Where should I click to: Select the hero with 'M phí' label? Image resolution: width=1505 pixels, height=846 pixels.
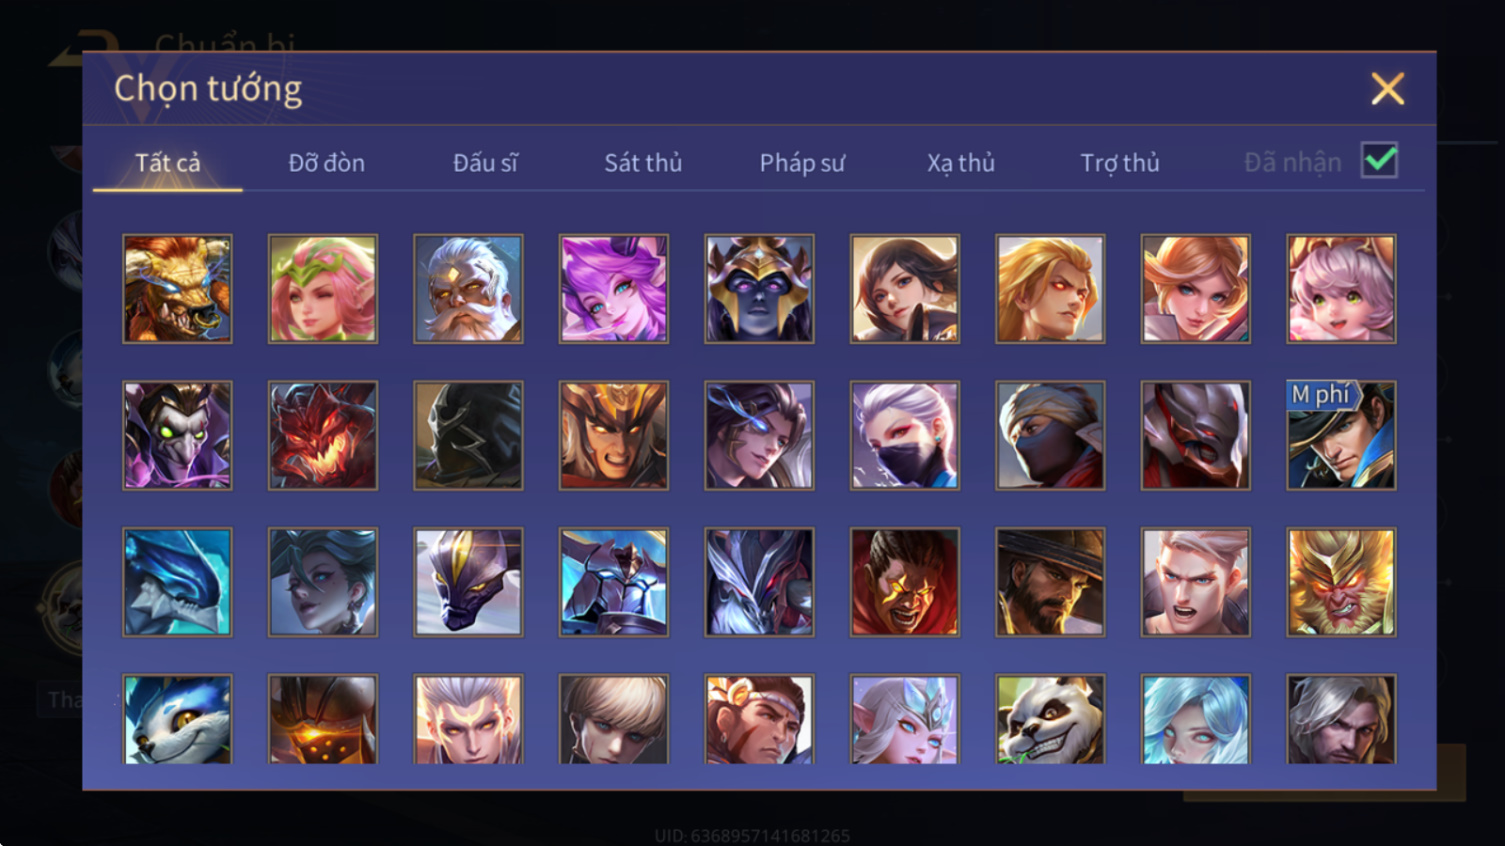pyautogui.click(x=1341, y=435)
